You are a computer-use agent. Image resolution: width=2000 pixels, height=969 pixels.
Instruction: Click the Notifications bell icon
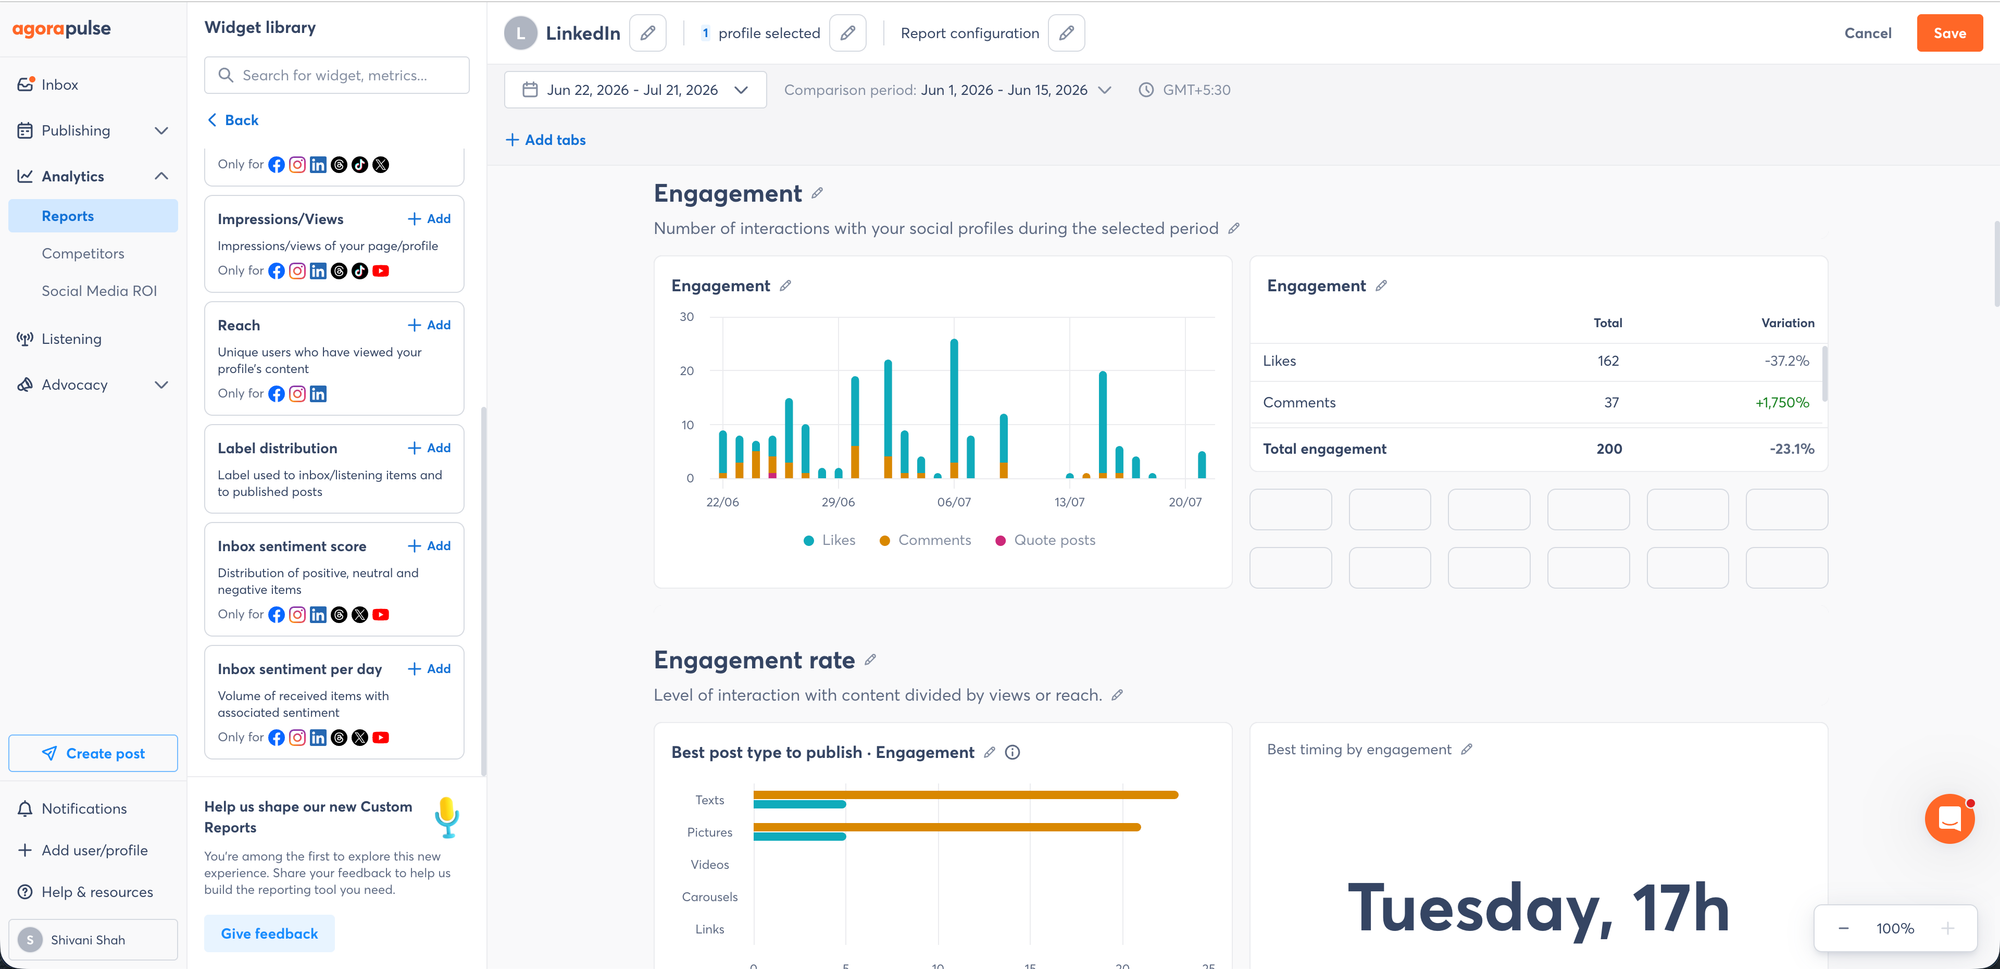[x=25, y=809]
